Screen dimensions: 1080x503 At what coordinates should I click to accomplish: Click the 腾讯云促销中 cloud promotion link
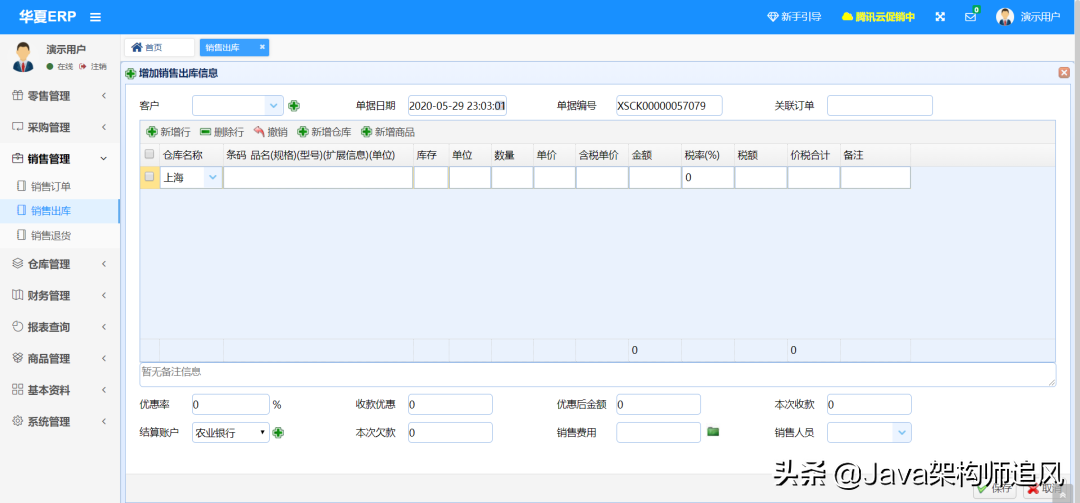point(878,17)
